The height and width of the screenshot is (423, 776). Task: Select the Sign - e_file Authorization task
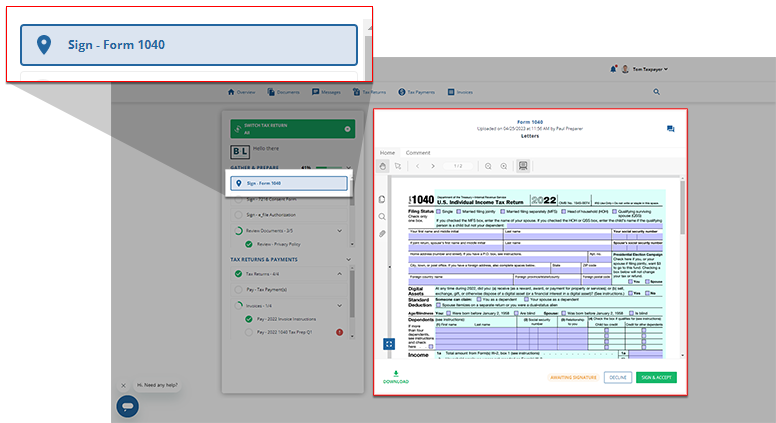[x=289, y=215]
